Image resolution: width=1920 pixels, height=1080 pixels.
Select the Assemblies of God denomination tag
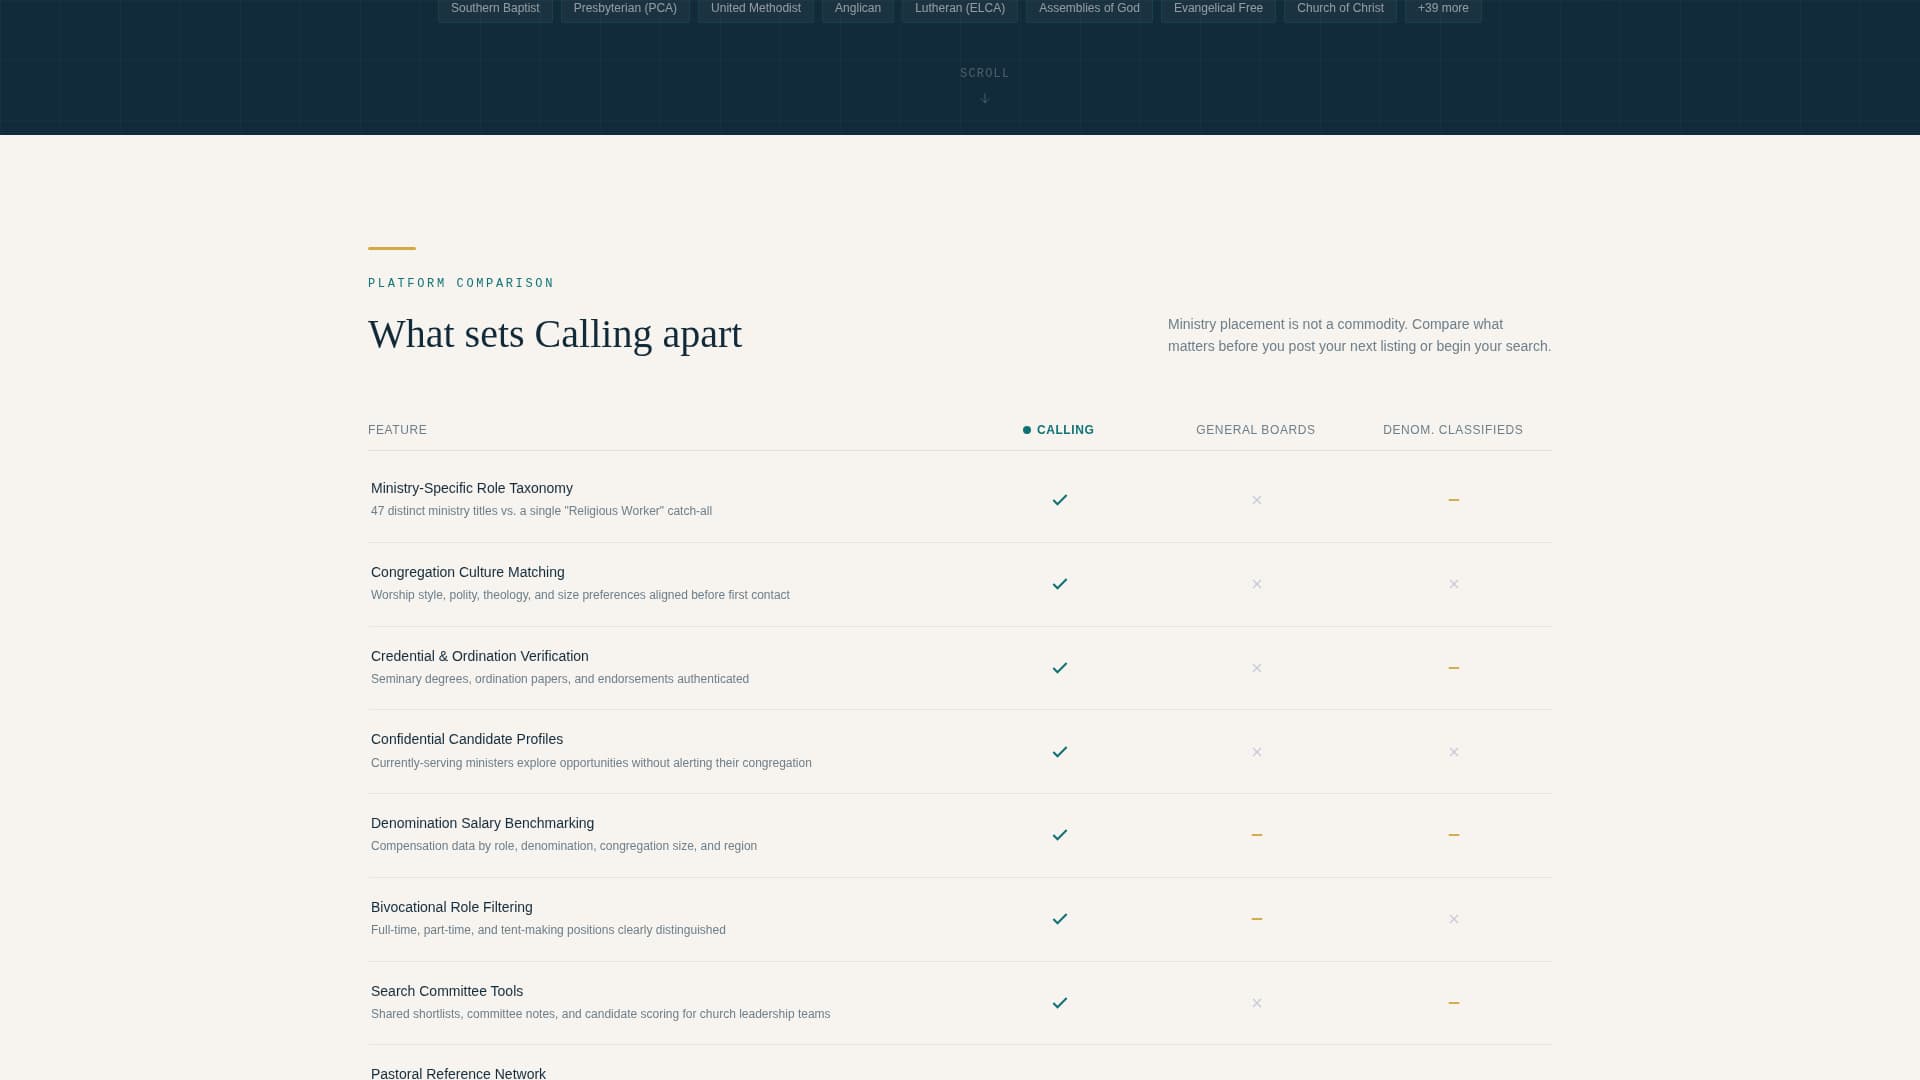click(x=1089, y=9)
